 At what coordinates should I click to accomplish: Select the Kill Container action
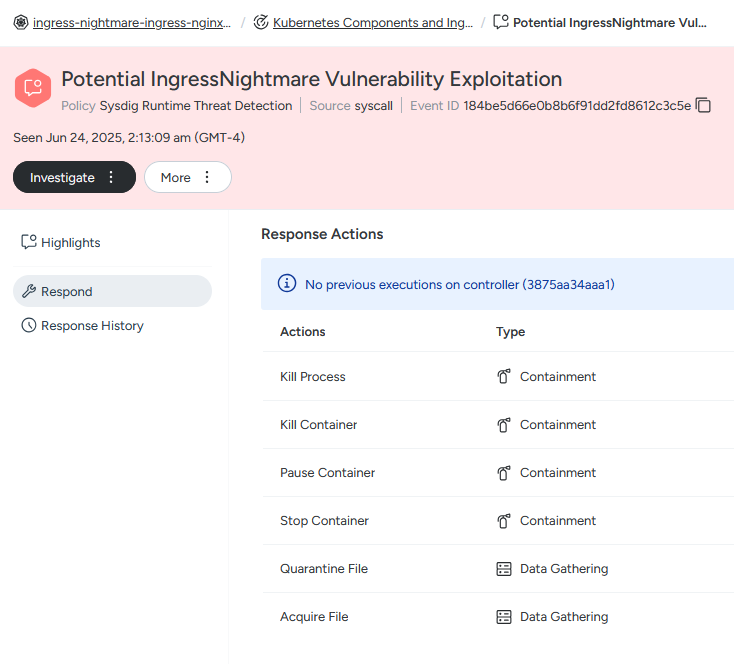tap(318, 425)
